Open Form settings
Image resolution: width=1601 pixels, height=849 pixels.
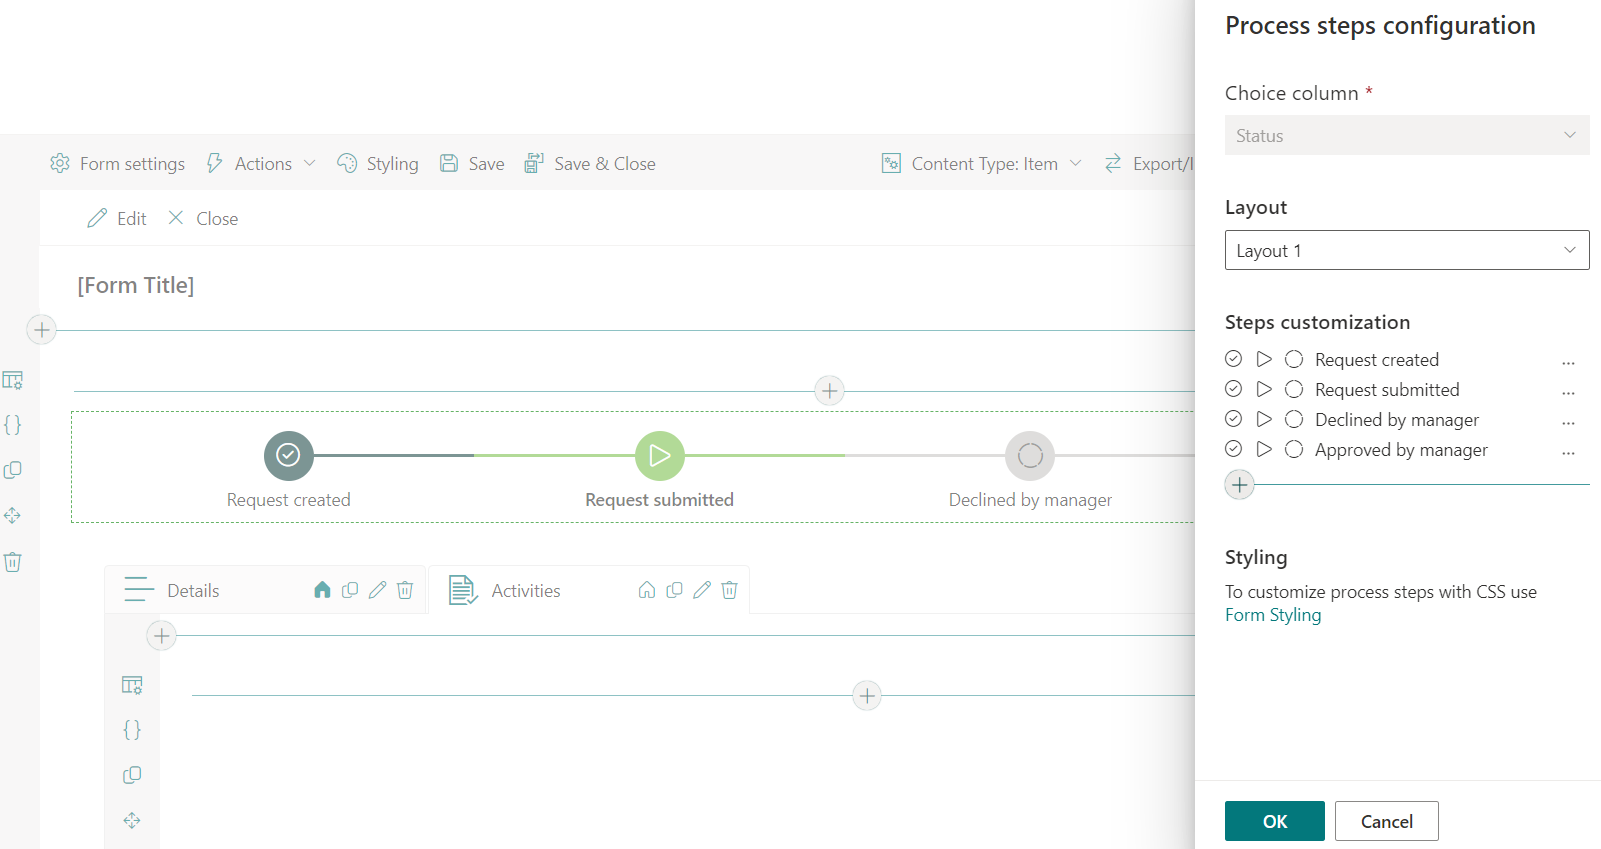pos(118,164)
